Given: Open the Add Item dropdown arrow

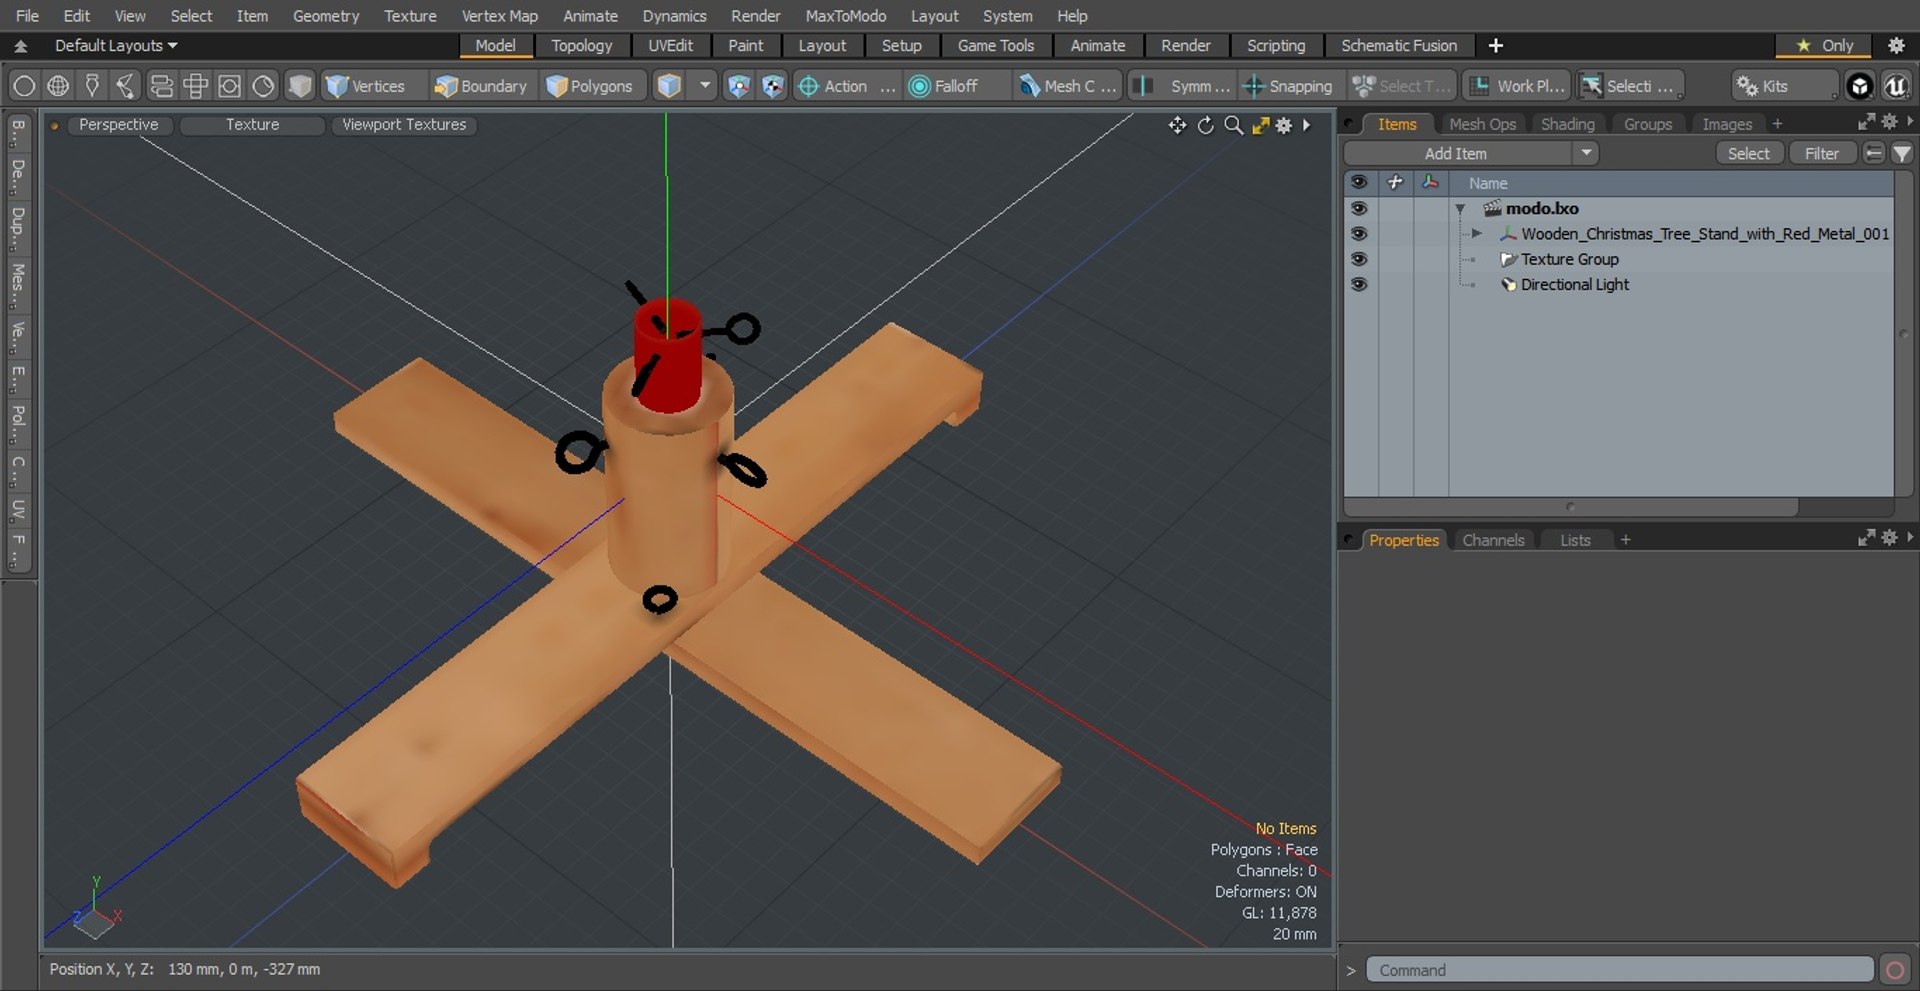Looking at the screenshot, I should [x=1585, y=153].
